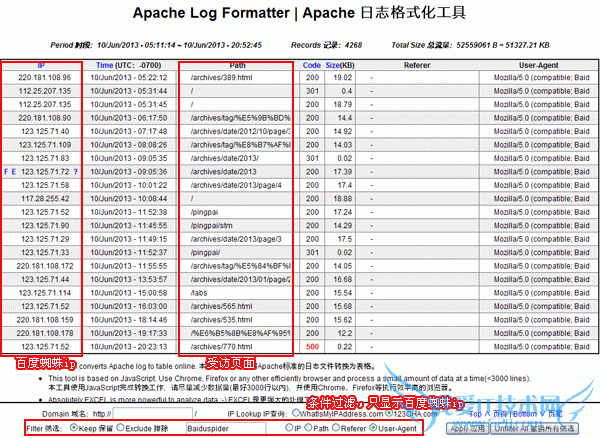Select WhatIsMyIPAddress.com for IP lookup

click(296, 413)
